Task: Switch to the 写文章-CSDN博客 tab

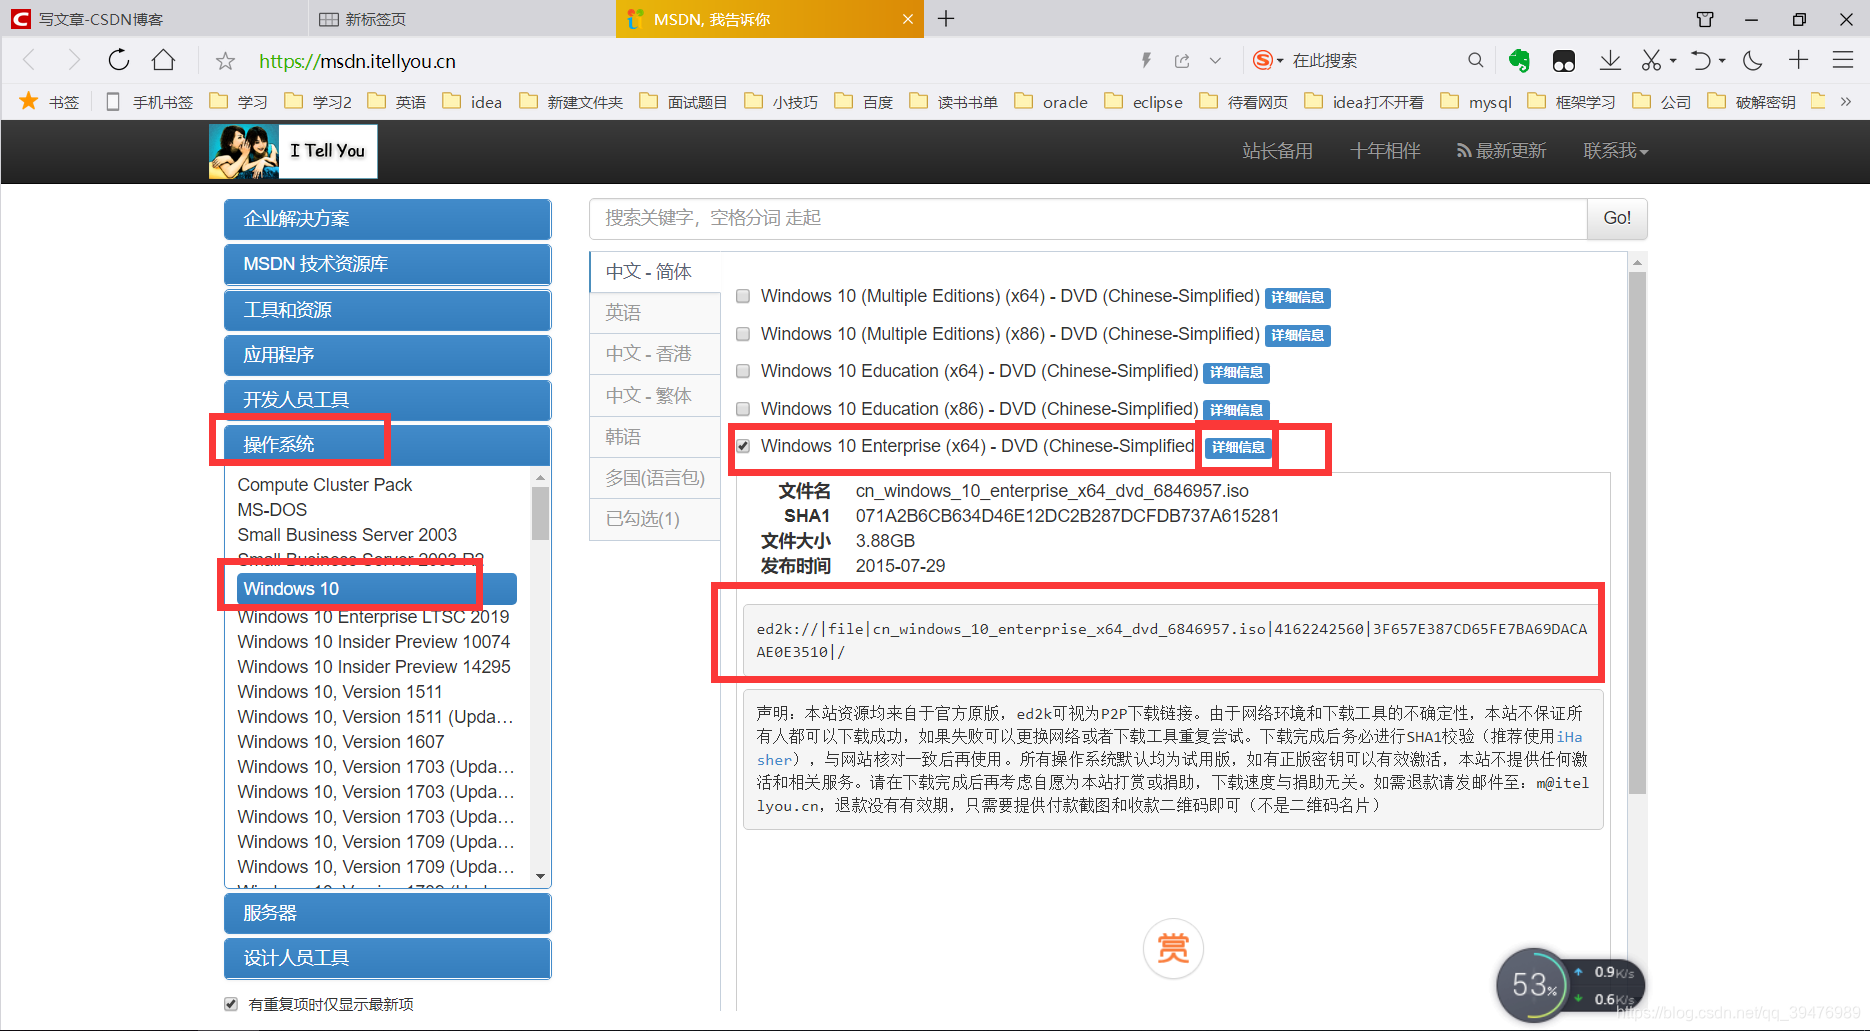Action: click(x=155, y=19)
